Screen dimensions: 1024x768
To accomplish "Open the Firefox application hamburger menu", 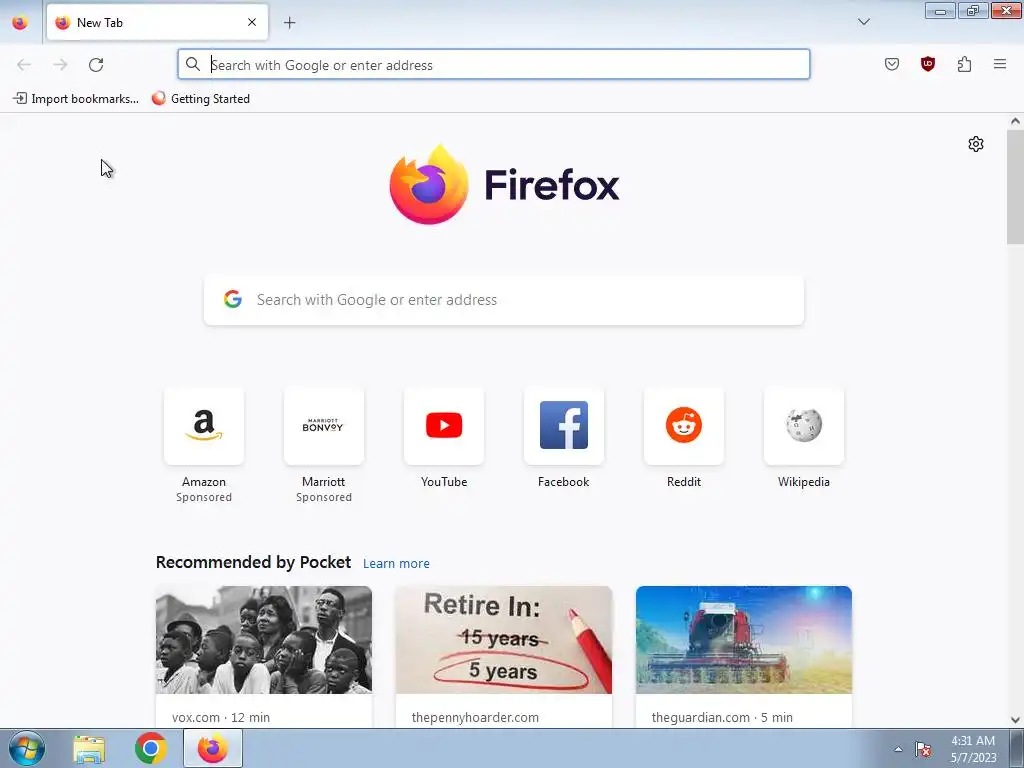I will point(1000,64).
